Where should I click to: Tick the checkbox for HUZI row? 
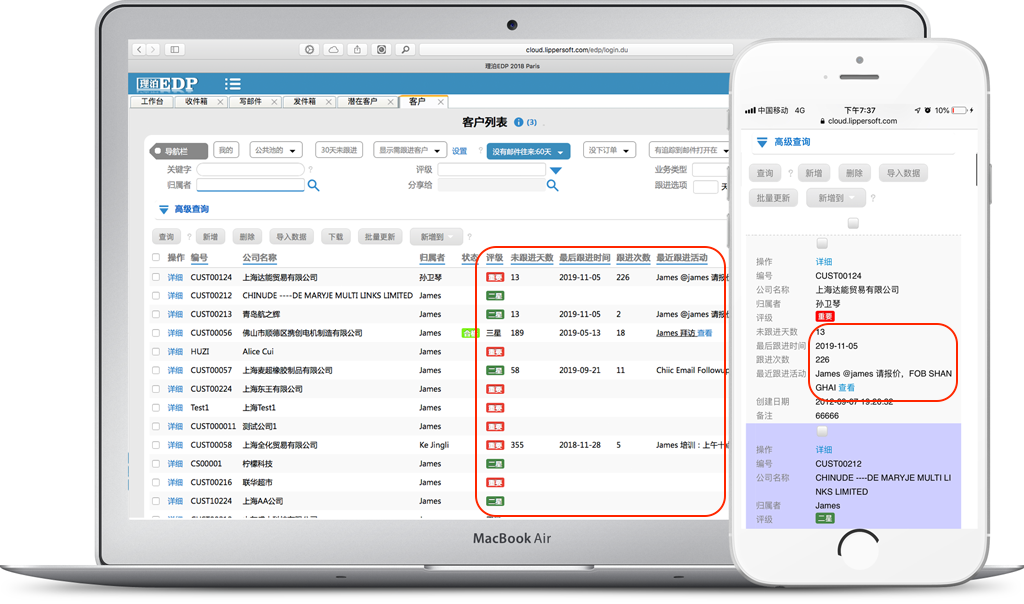tap(156, 352)
